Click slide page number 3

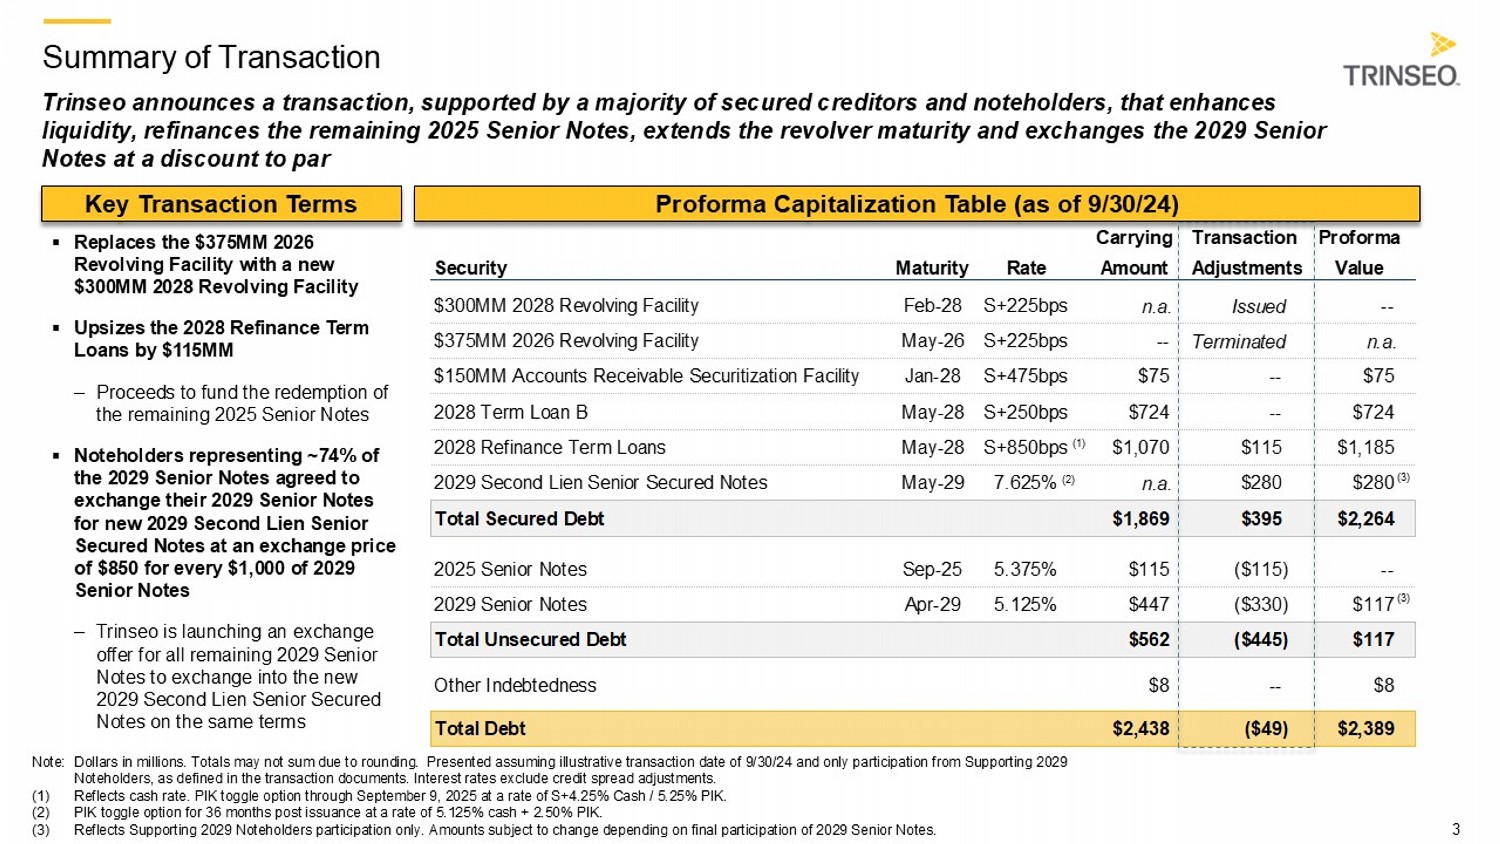coord(1456,829)
